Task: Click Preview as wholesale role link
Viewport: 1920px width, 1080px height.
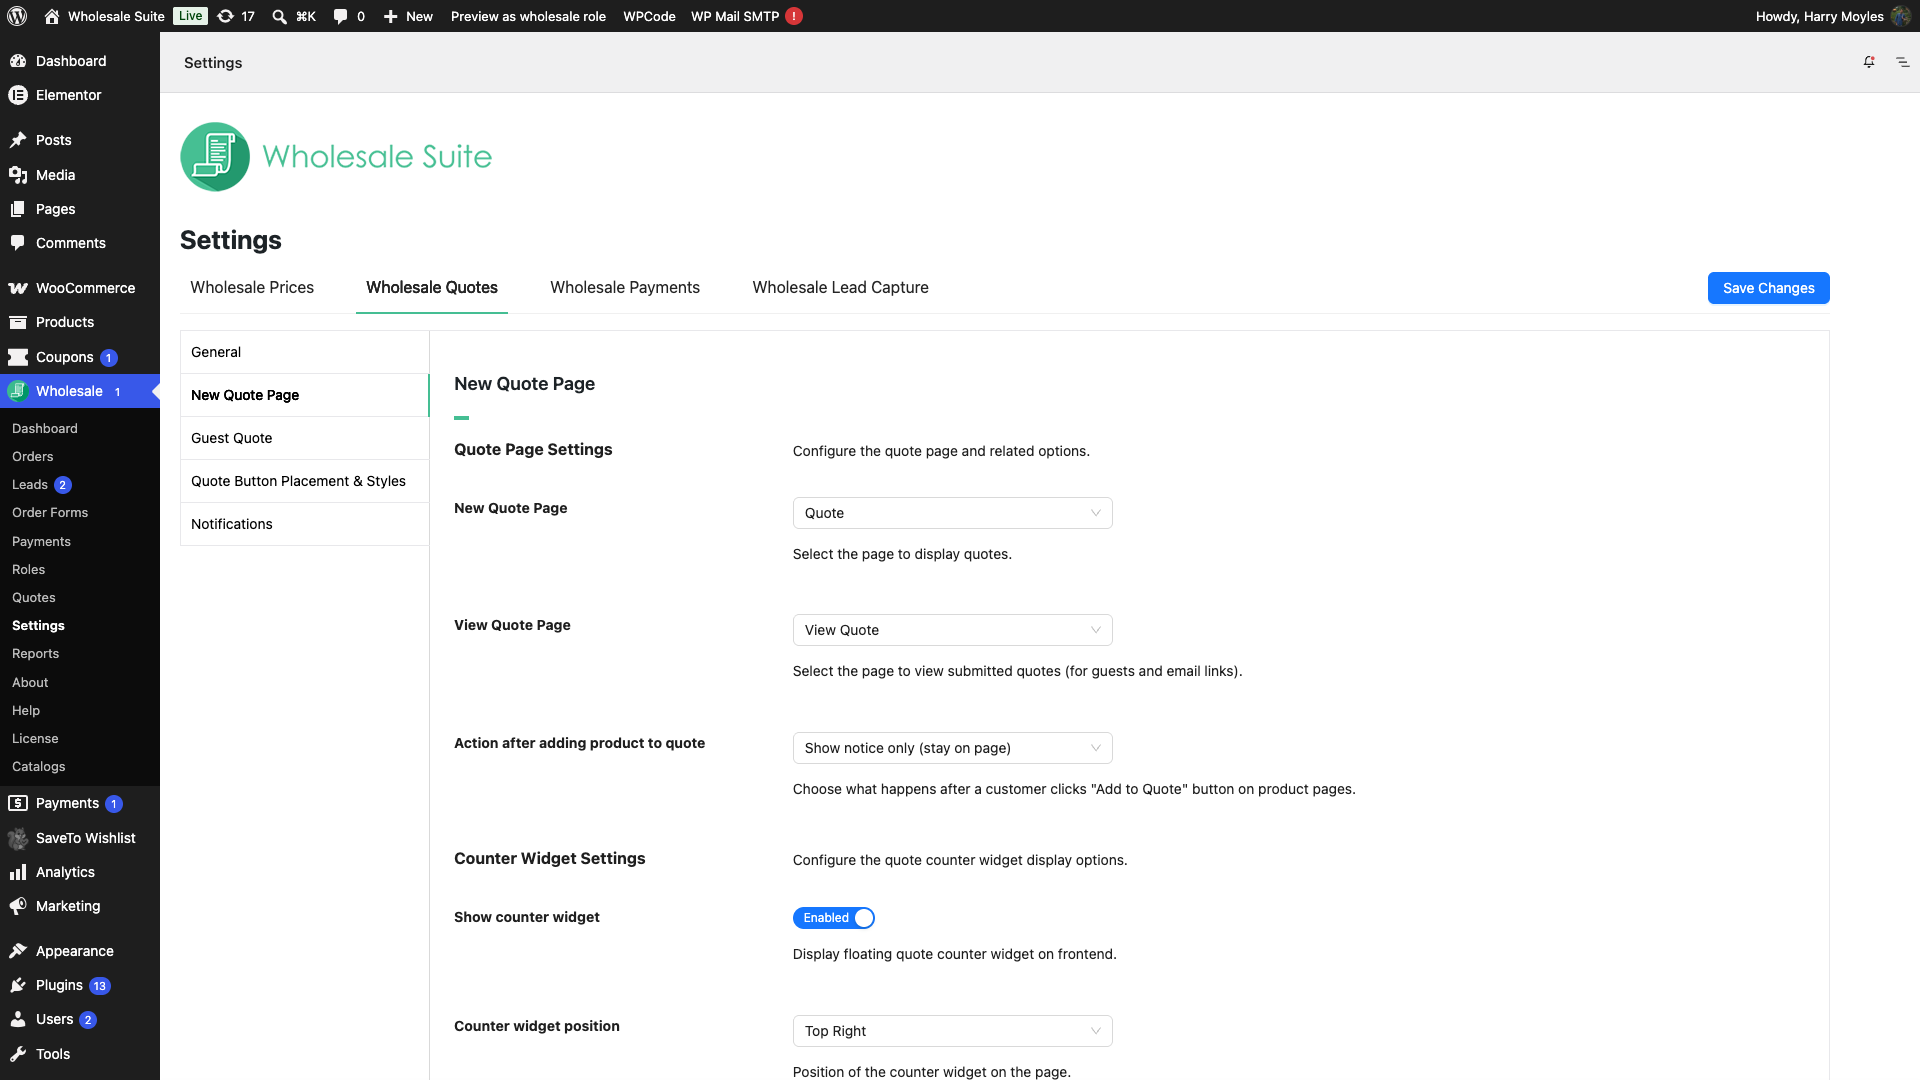Action: 528,16
